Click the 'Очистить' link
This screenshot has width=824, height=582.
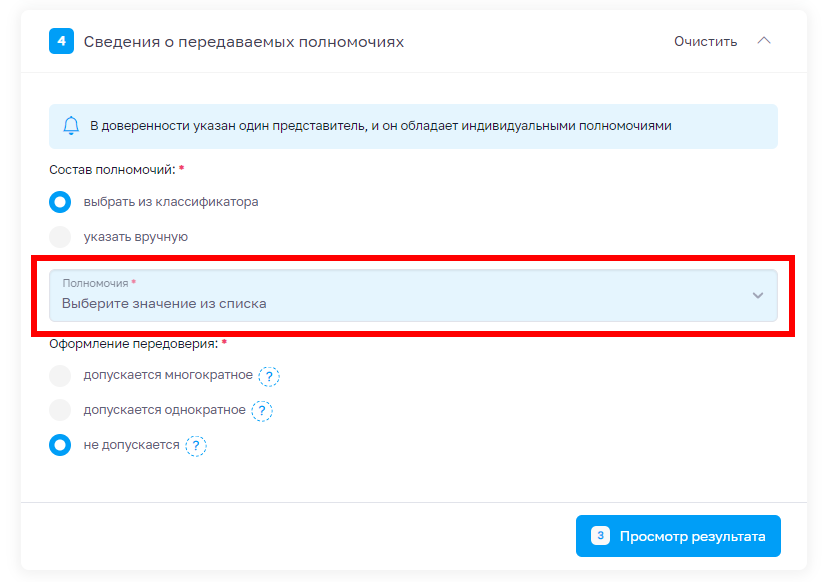pyautogui.click(x=705, y=42)
